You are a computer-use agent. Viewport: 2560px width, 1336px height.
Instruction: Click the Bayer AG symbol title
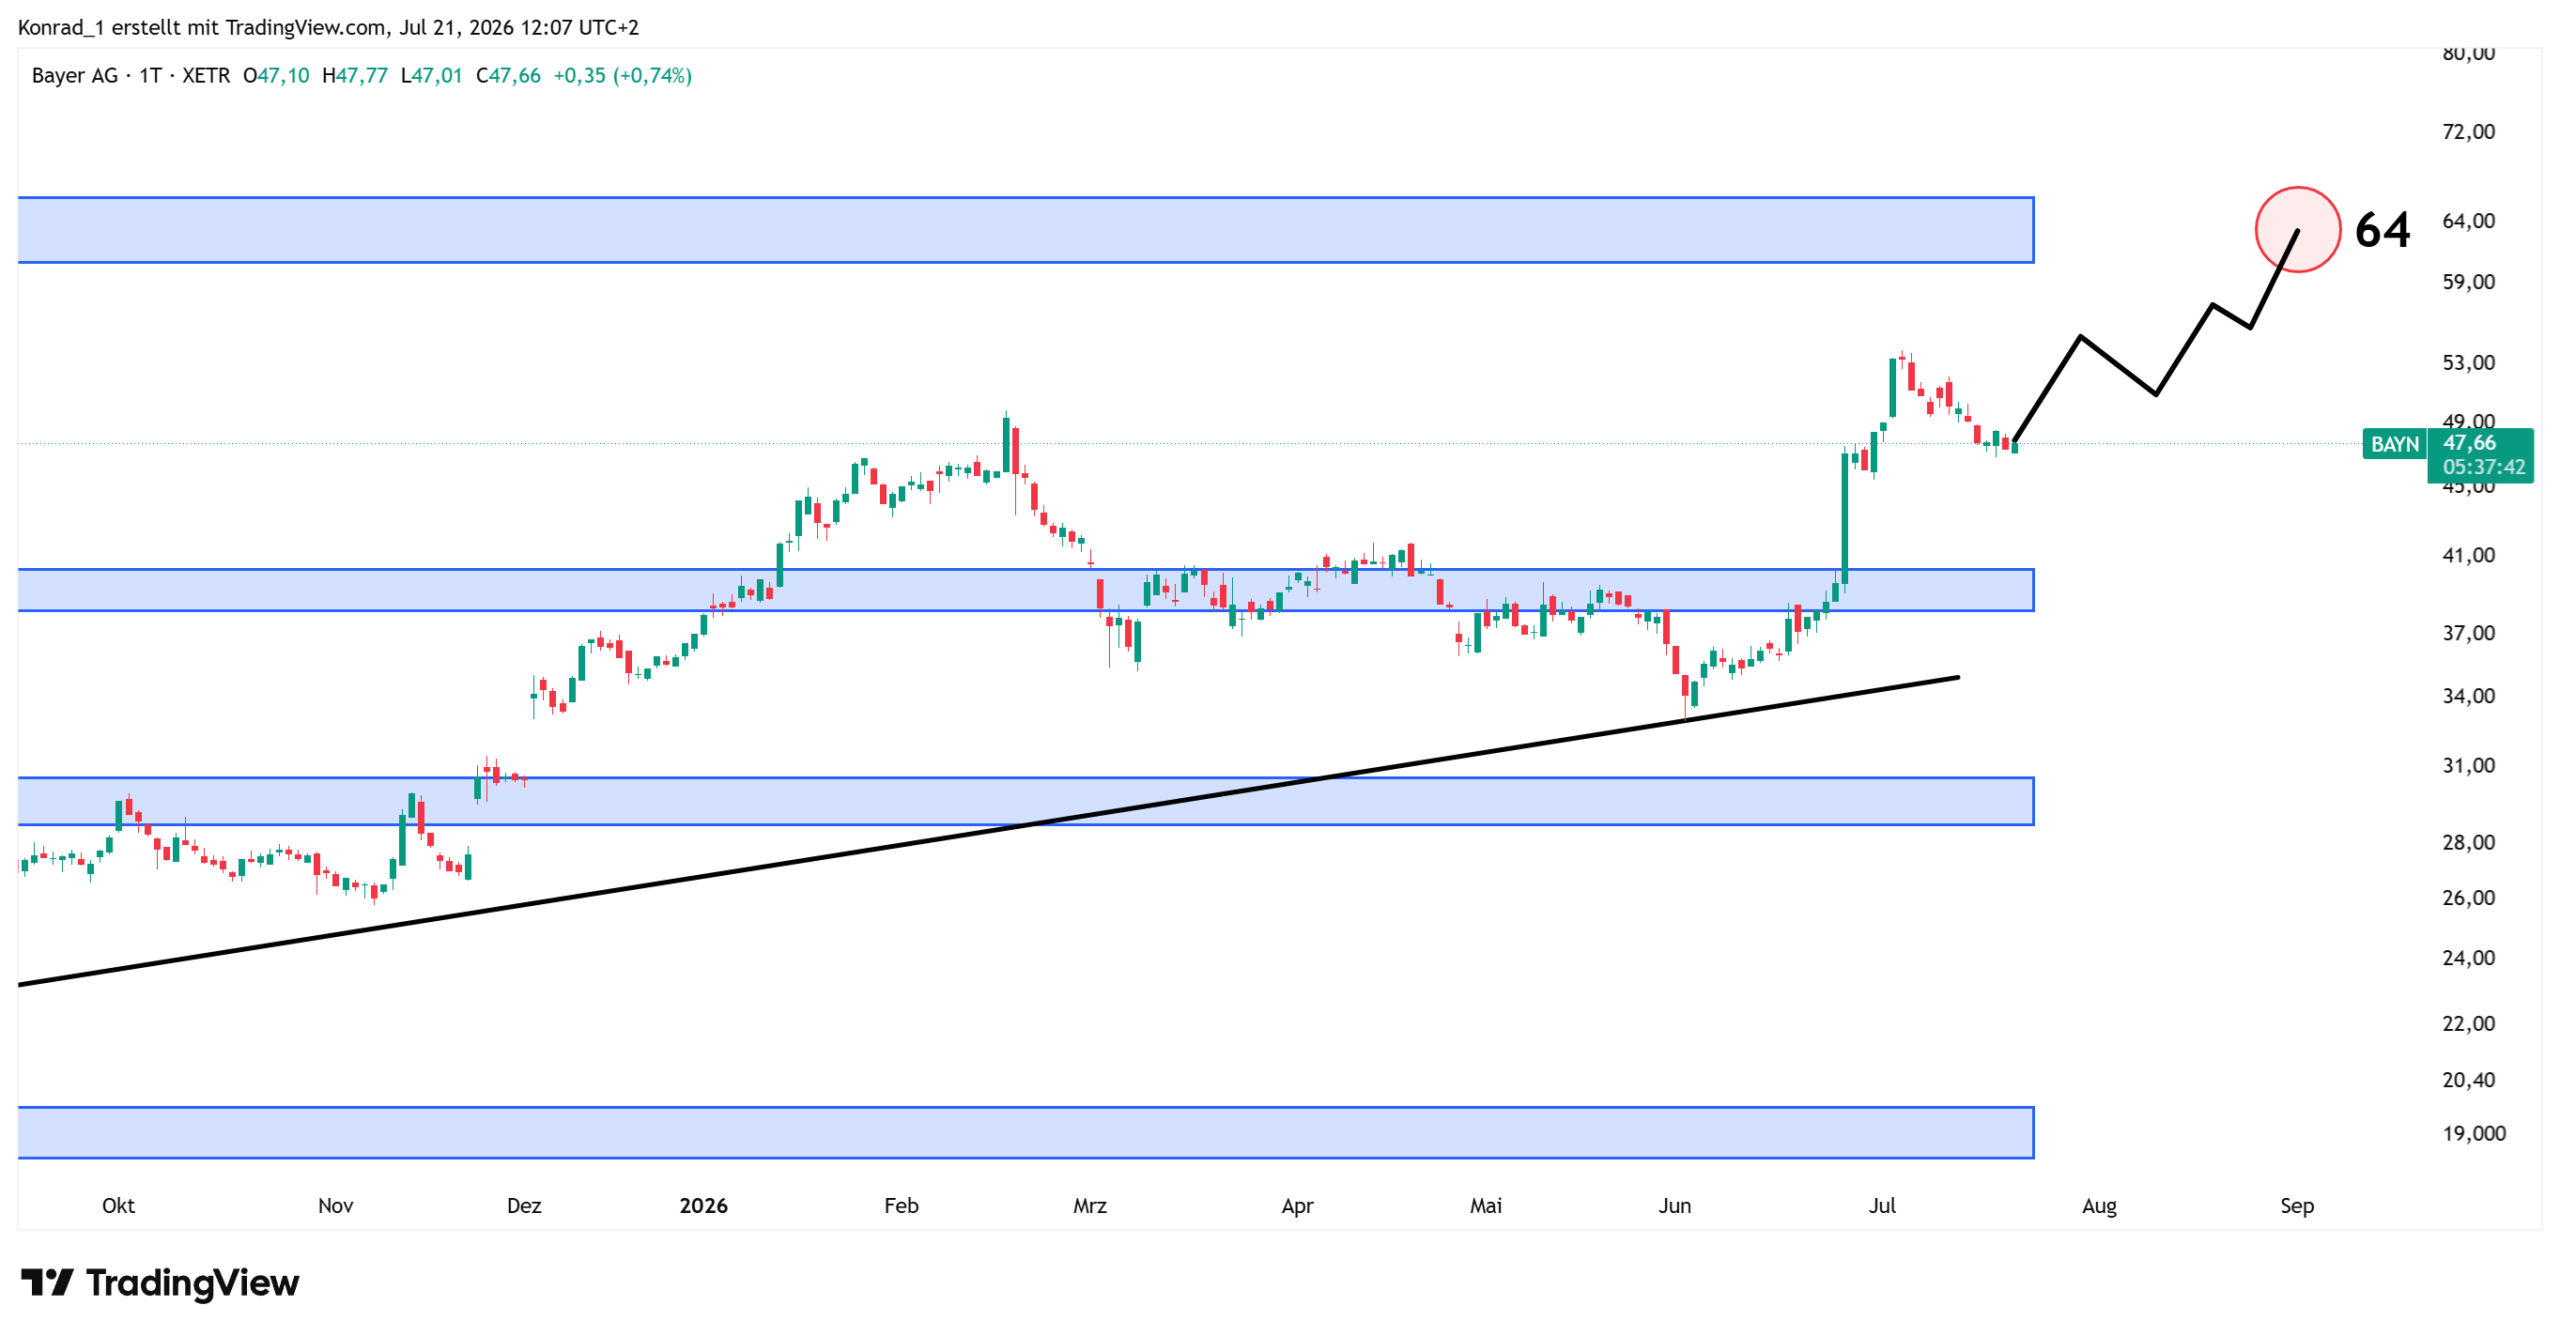coord(75,76)
